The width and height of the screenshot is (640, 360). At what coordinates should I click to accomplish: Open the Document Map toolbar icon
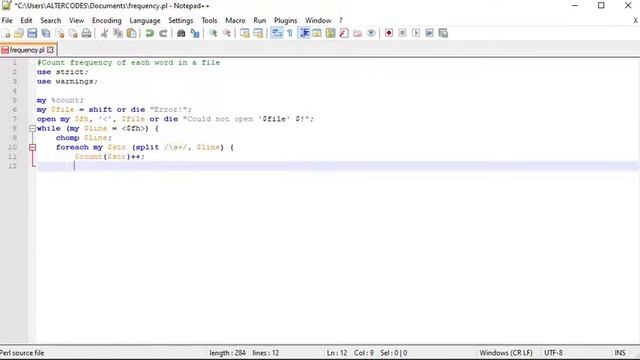tap(331, 33)
